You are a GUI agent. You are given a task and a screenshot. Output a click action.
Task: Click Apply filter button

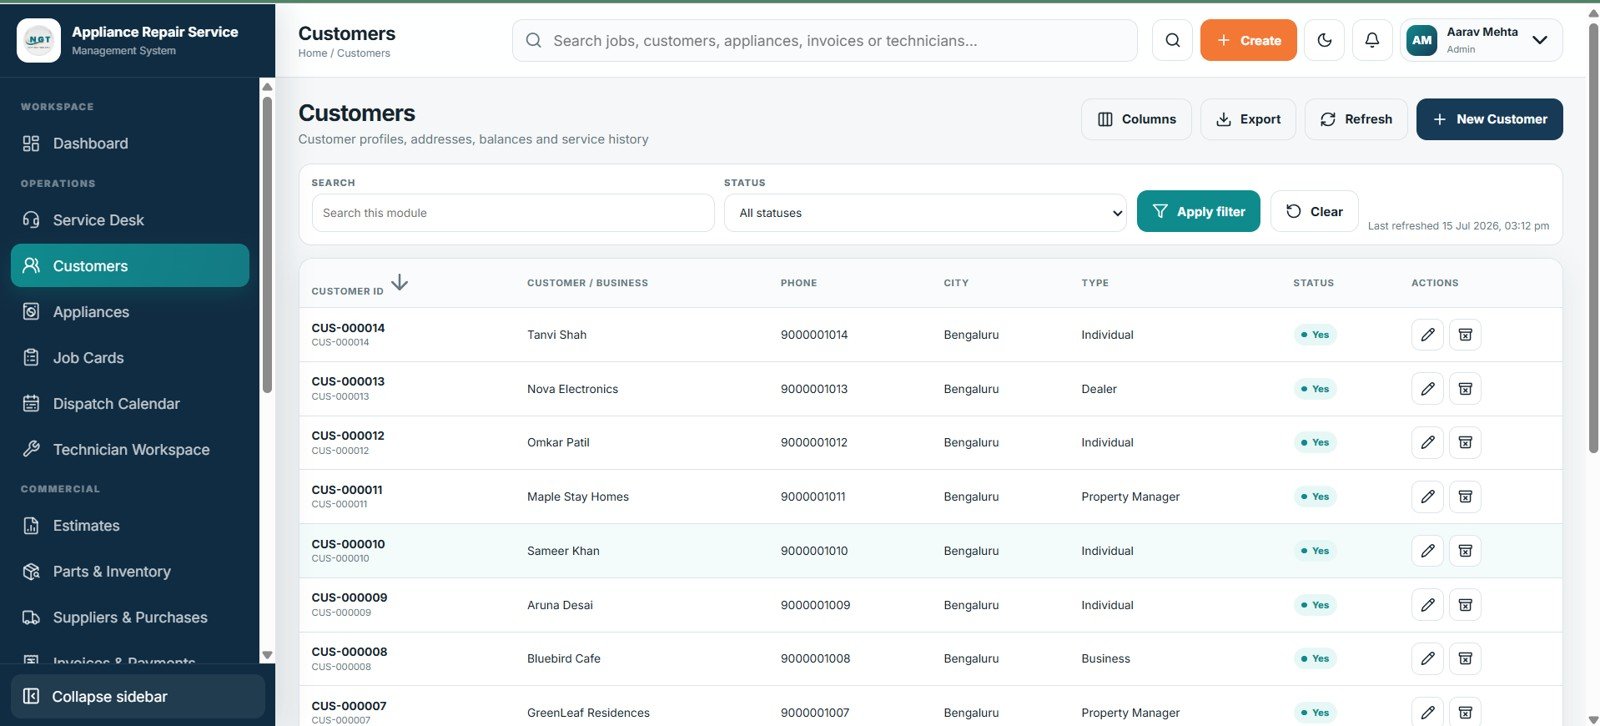point(1198,211)
